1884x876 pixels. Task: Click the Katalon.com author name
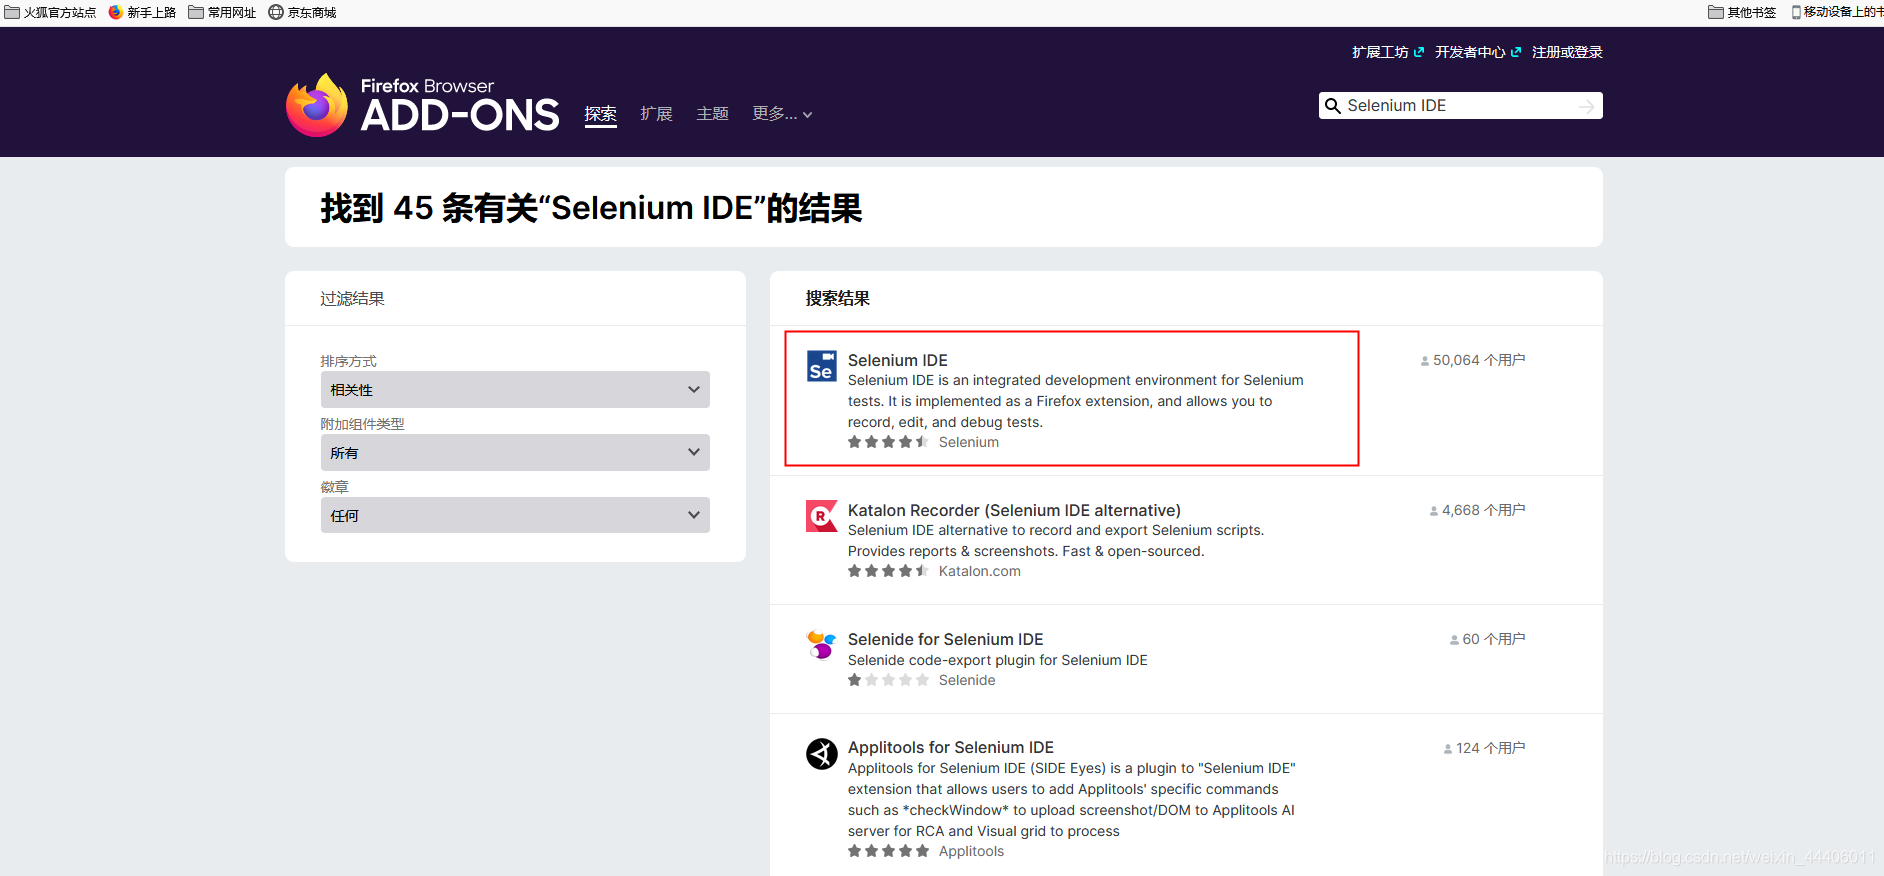(980, 571)
